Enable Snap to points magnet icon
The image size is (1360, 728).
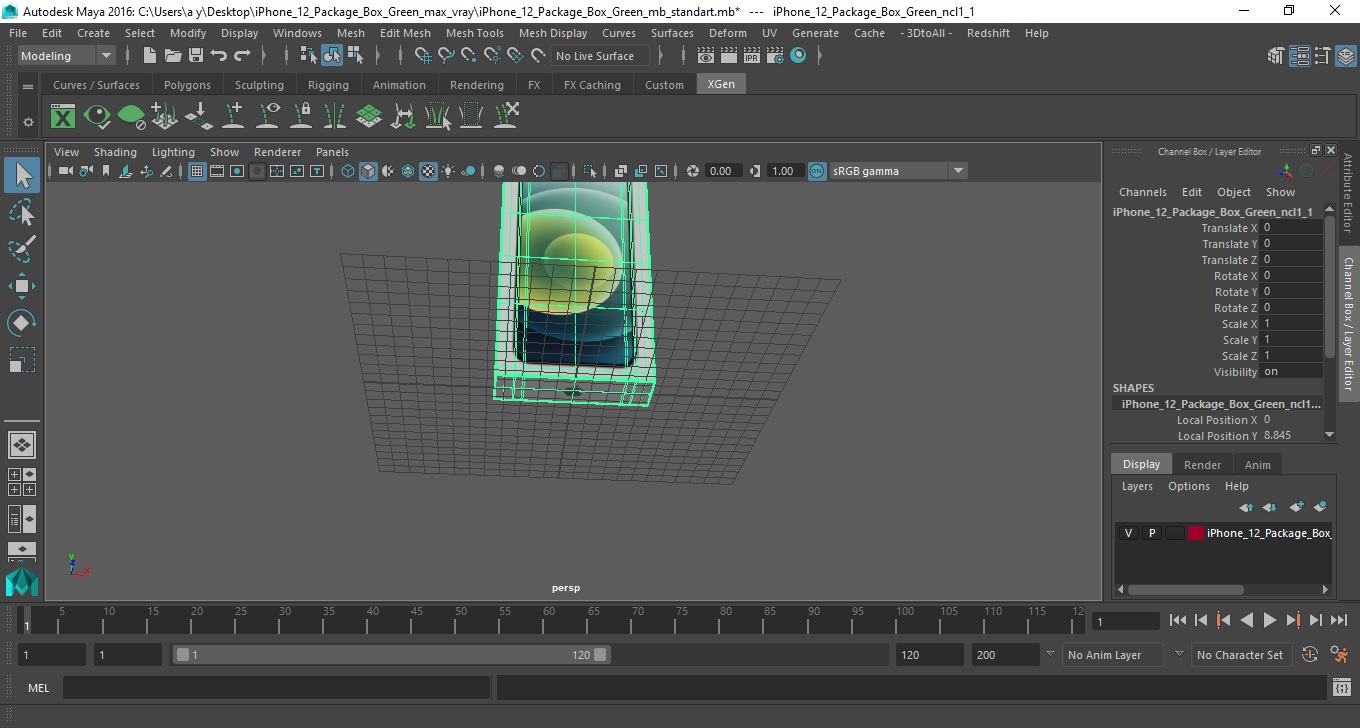click(469, 56)
